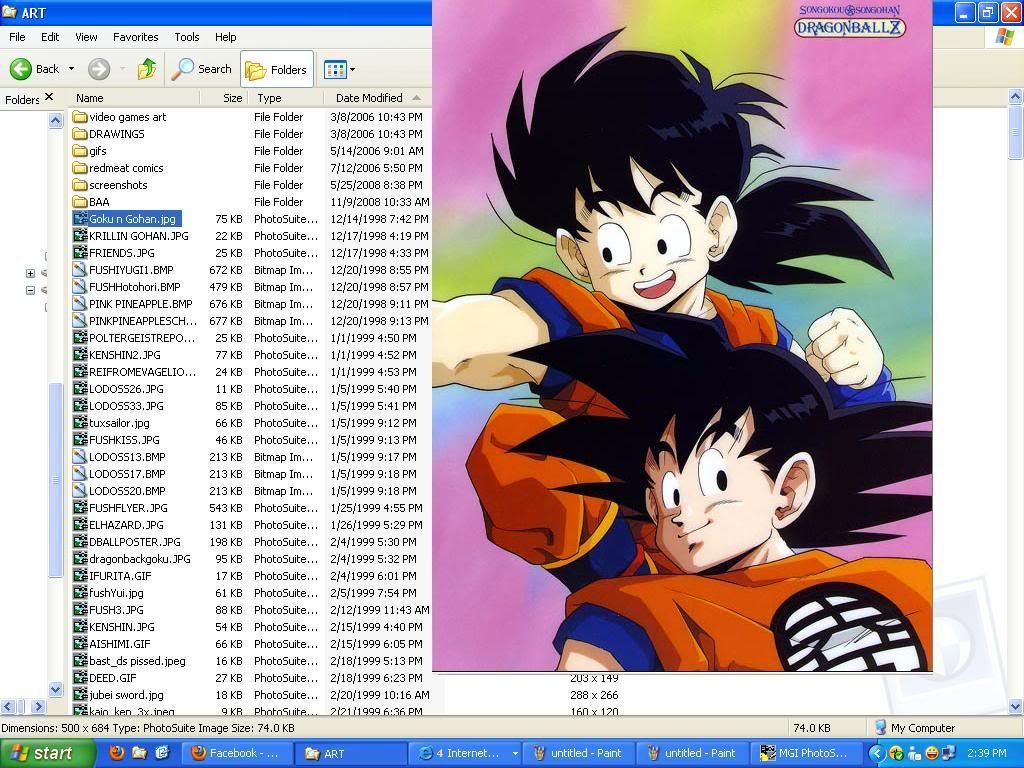Launch Firefox from the Quick Launch bar
1024x768 pixels.
[116, 753]
